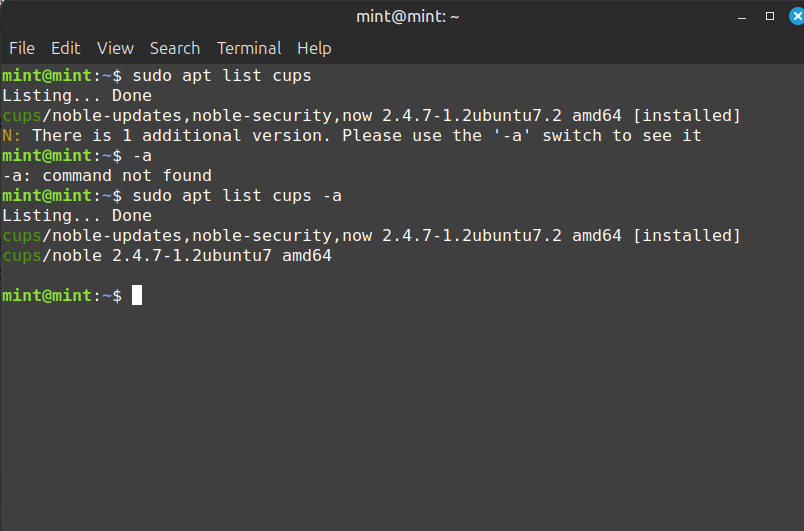Click the 'cups/noble 2.4.7-1.2ubuntu7 amd64' line
This screenshot has height=531, width=804.
click(167, 256)
